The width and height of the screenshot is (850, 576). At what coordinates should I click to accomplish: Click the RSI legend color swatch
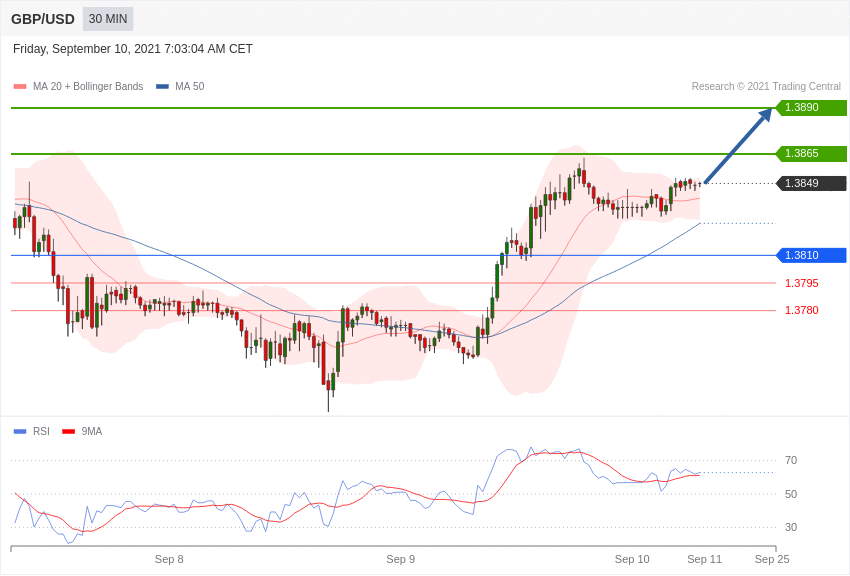20,432
